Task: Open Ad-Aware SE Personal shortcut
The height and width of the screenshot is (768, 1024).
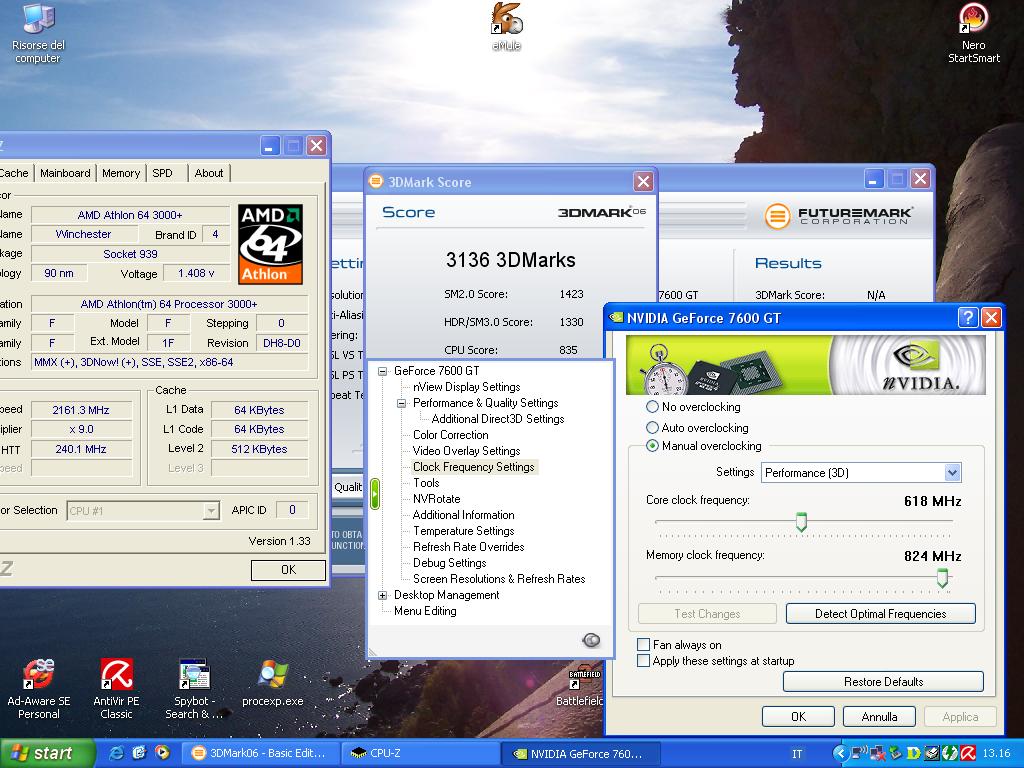Action: [39, 689]
